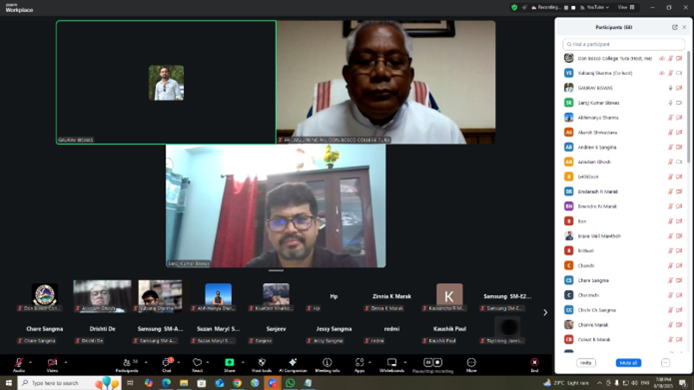Open the YouTube live stream dropdown
This screenshot has width=694, height=390.
pos(594,8)
